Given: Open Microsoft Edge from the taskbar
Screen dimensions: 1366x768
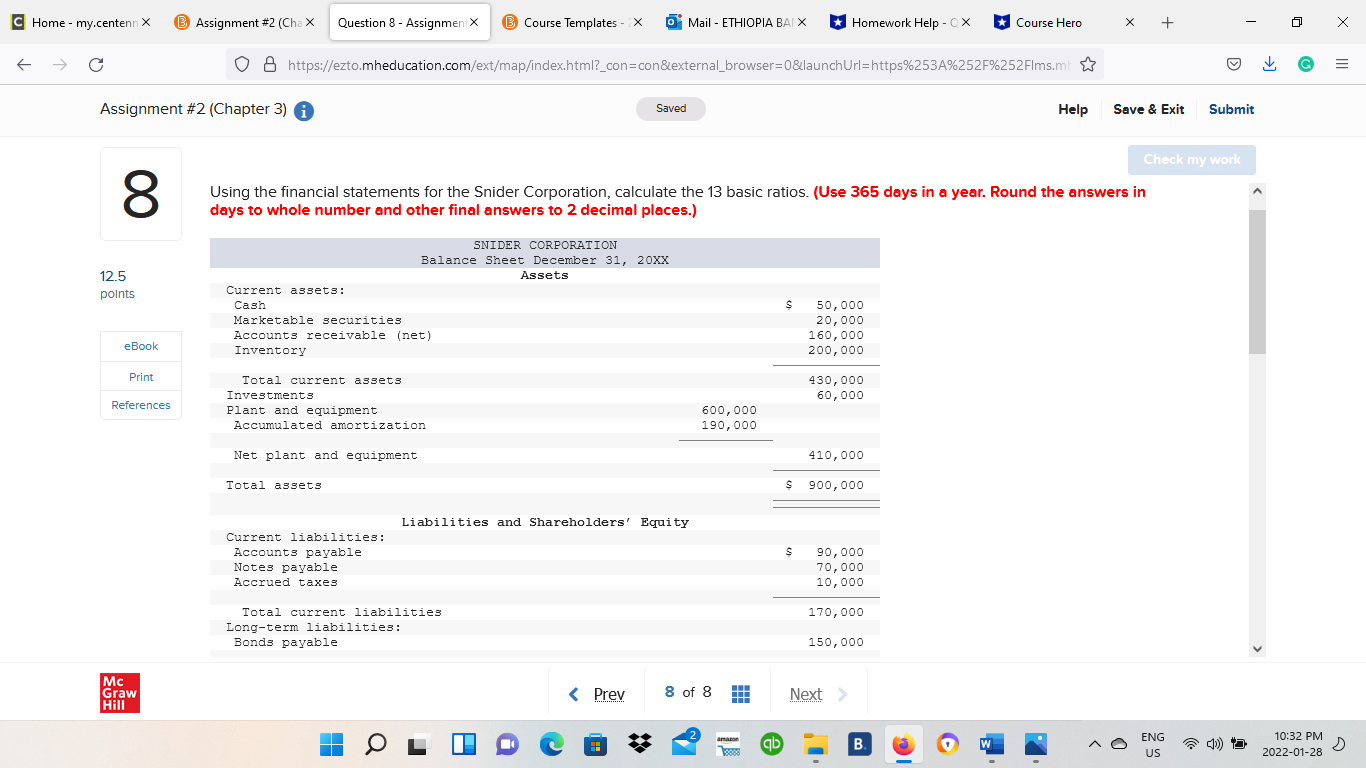Looking at the screenshot, I should point(552,745).
